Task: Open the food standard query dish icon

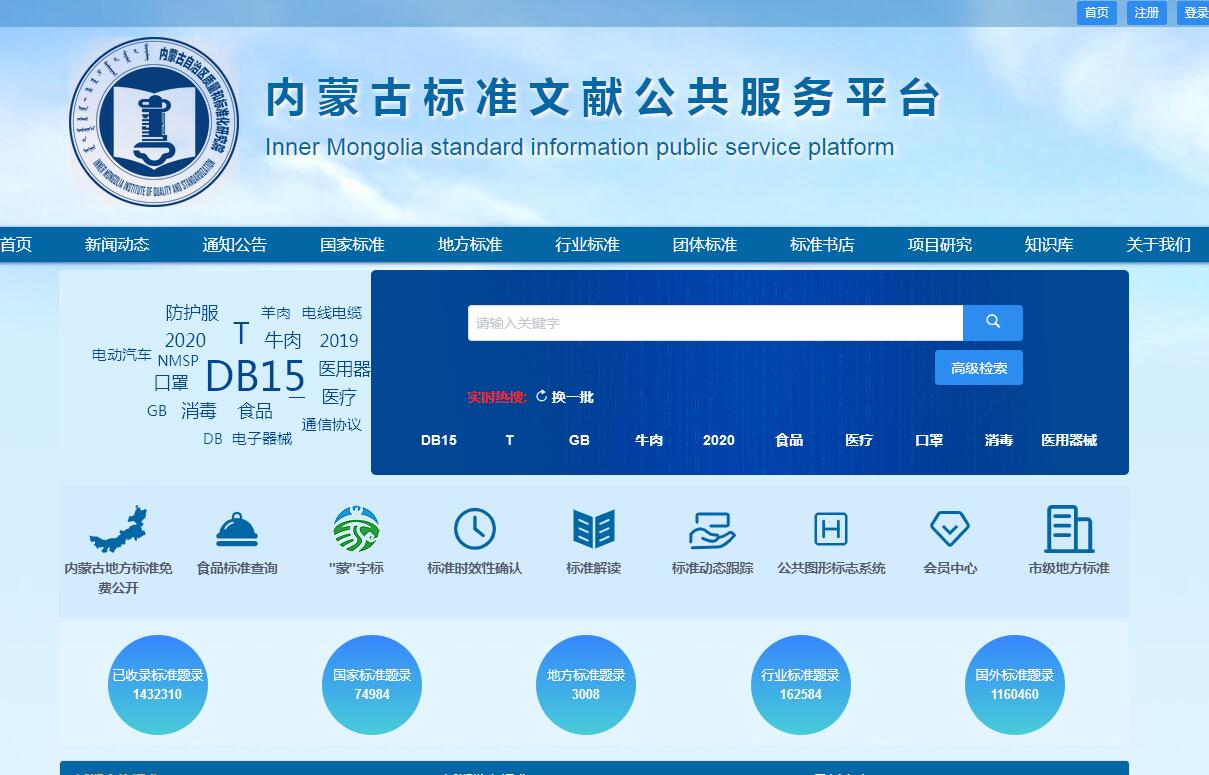Action: tap(237, 530)
